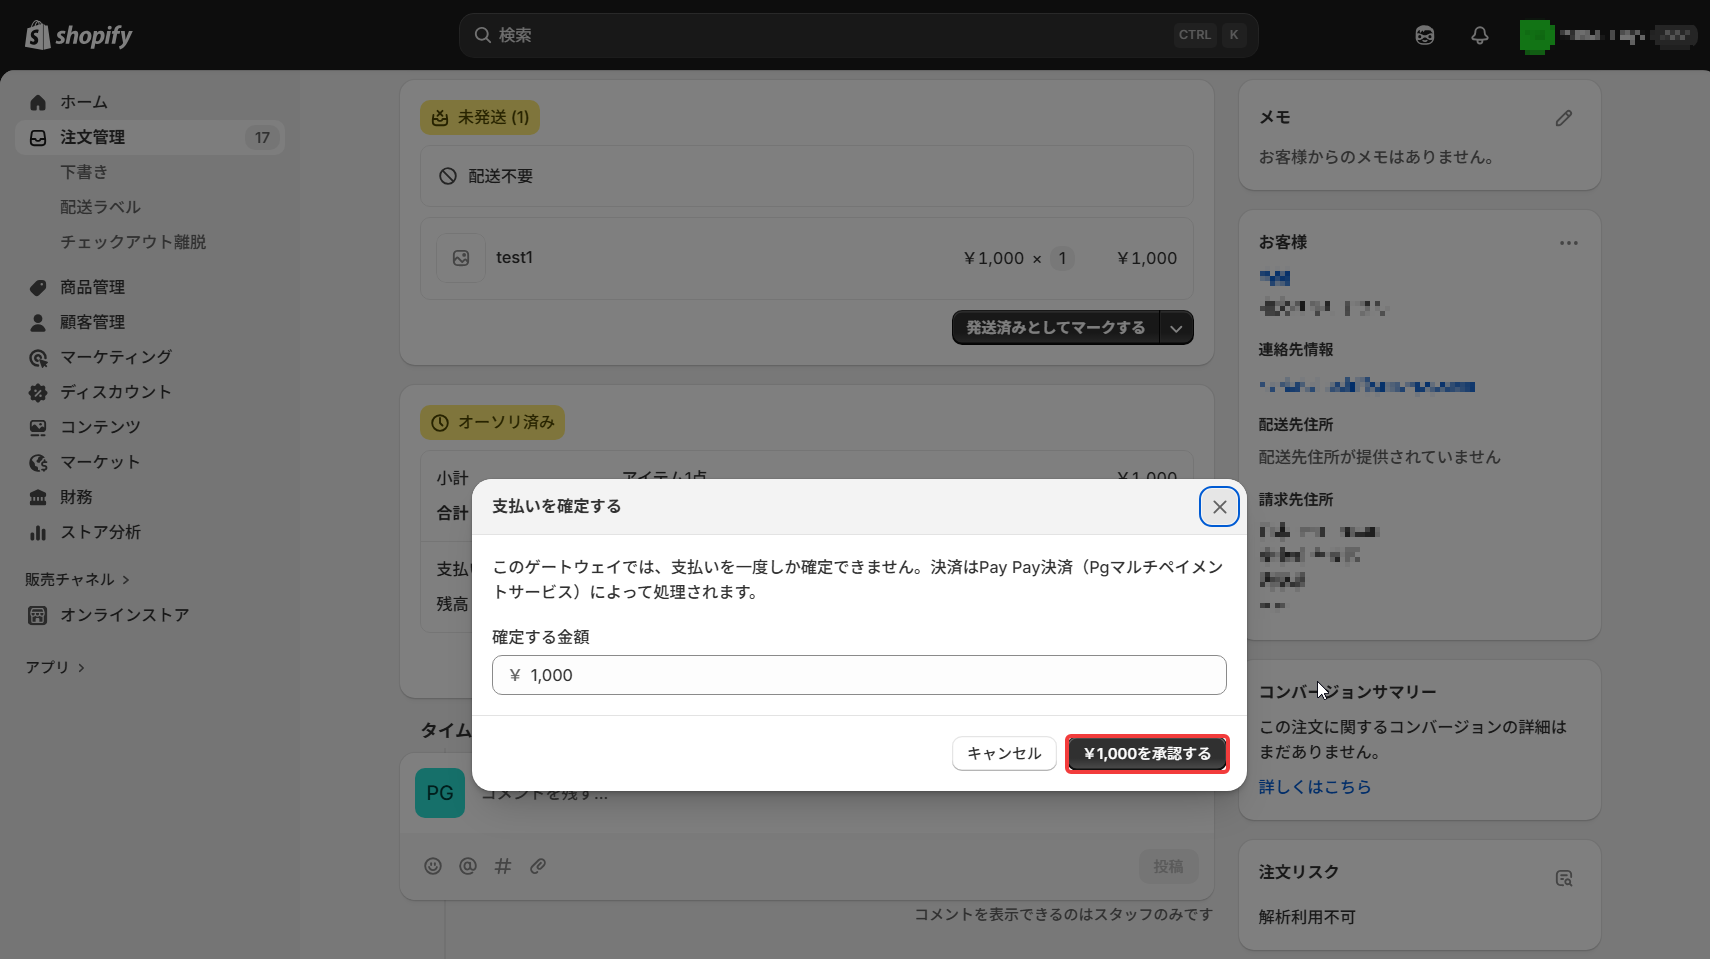The width and height of the screenshot is (1710, 959).
Task: Open チェックアウト離脱 page
Action: pyautogui.click(x=133, y=242)
